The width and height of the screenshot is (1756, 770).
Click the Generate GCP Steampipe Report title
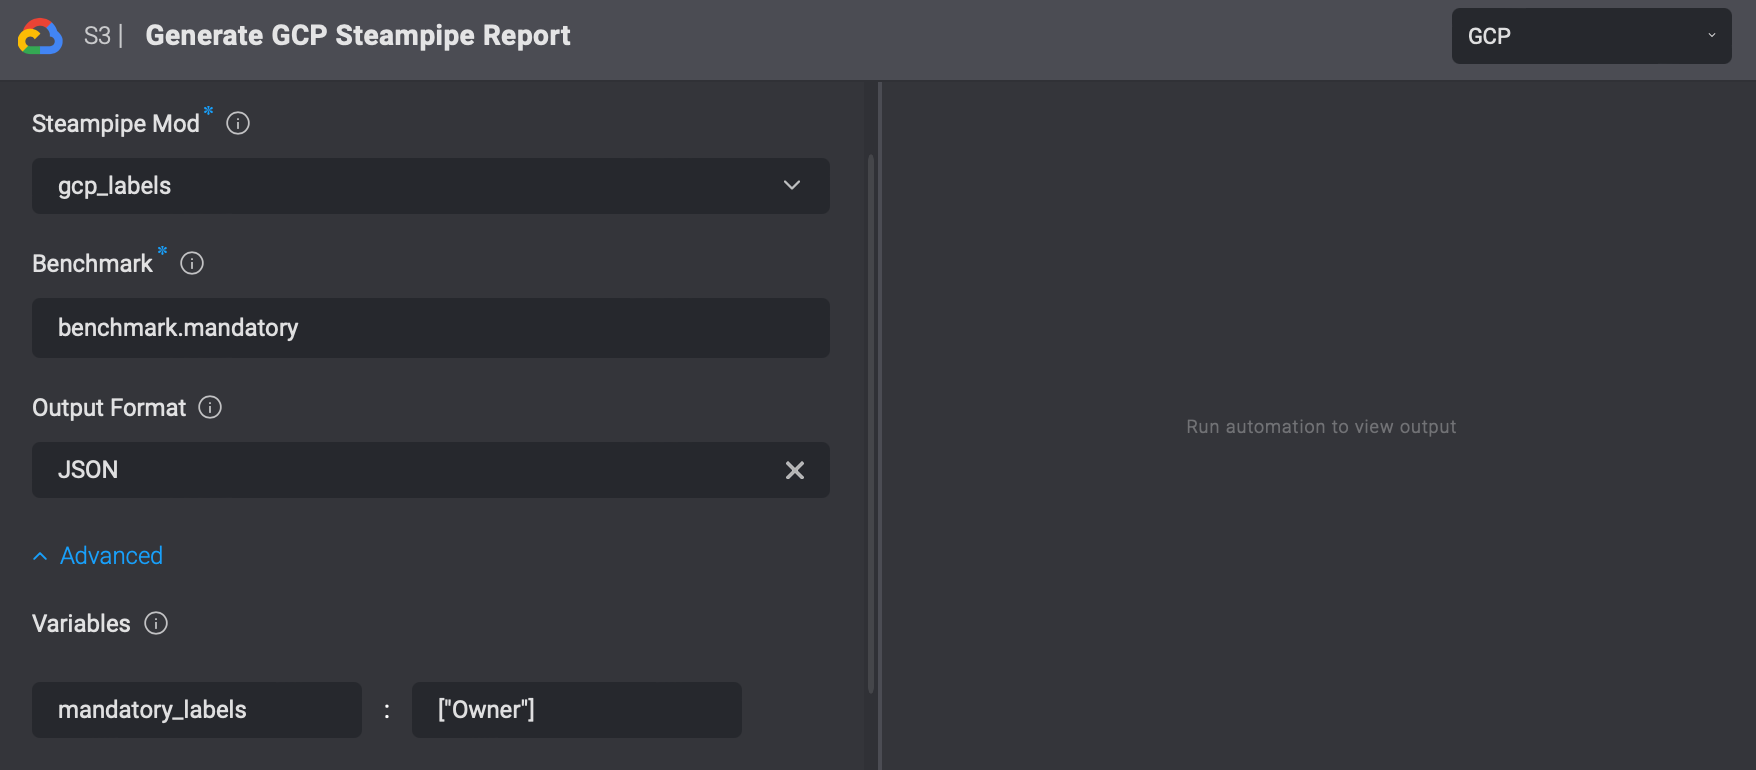pyautogui.click(x=358, y=36)
